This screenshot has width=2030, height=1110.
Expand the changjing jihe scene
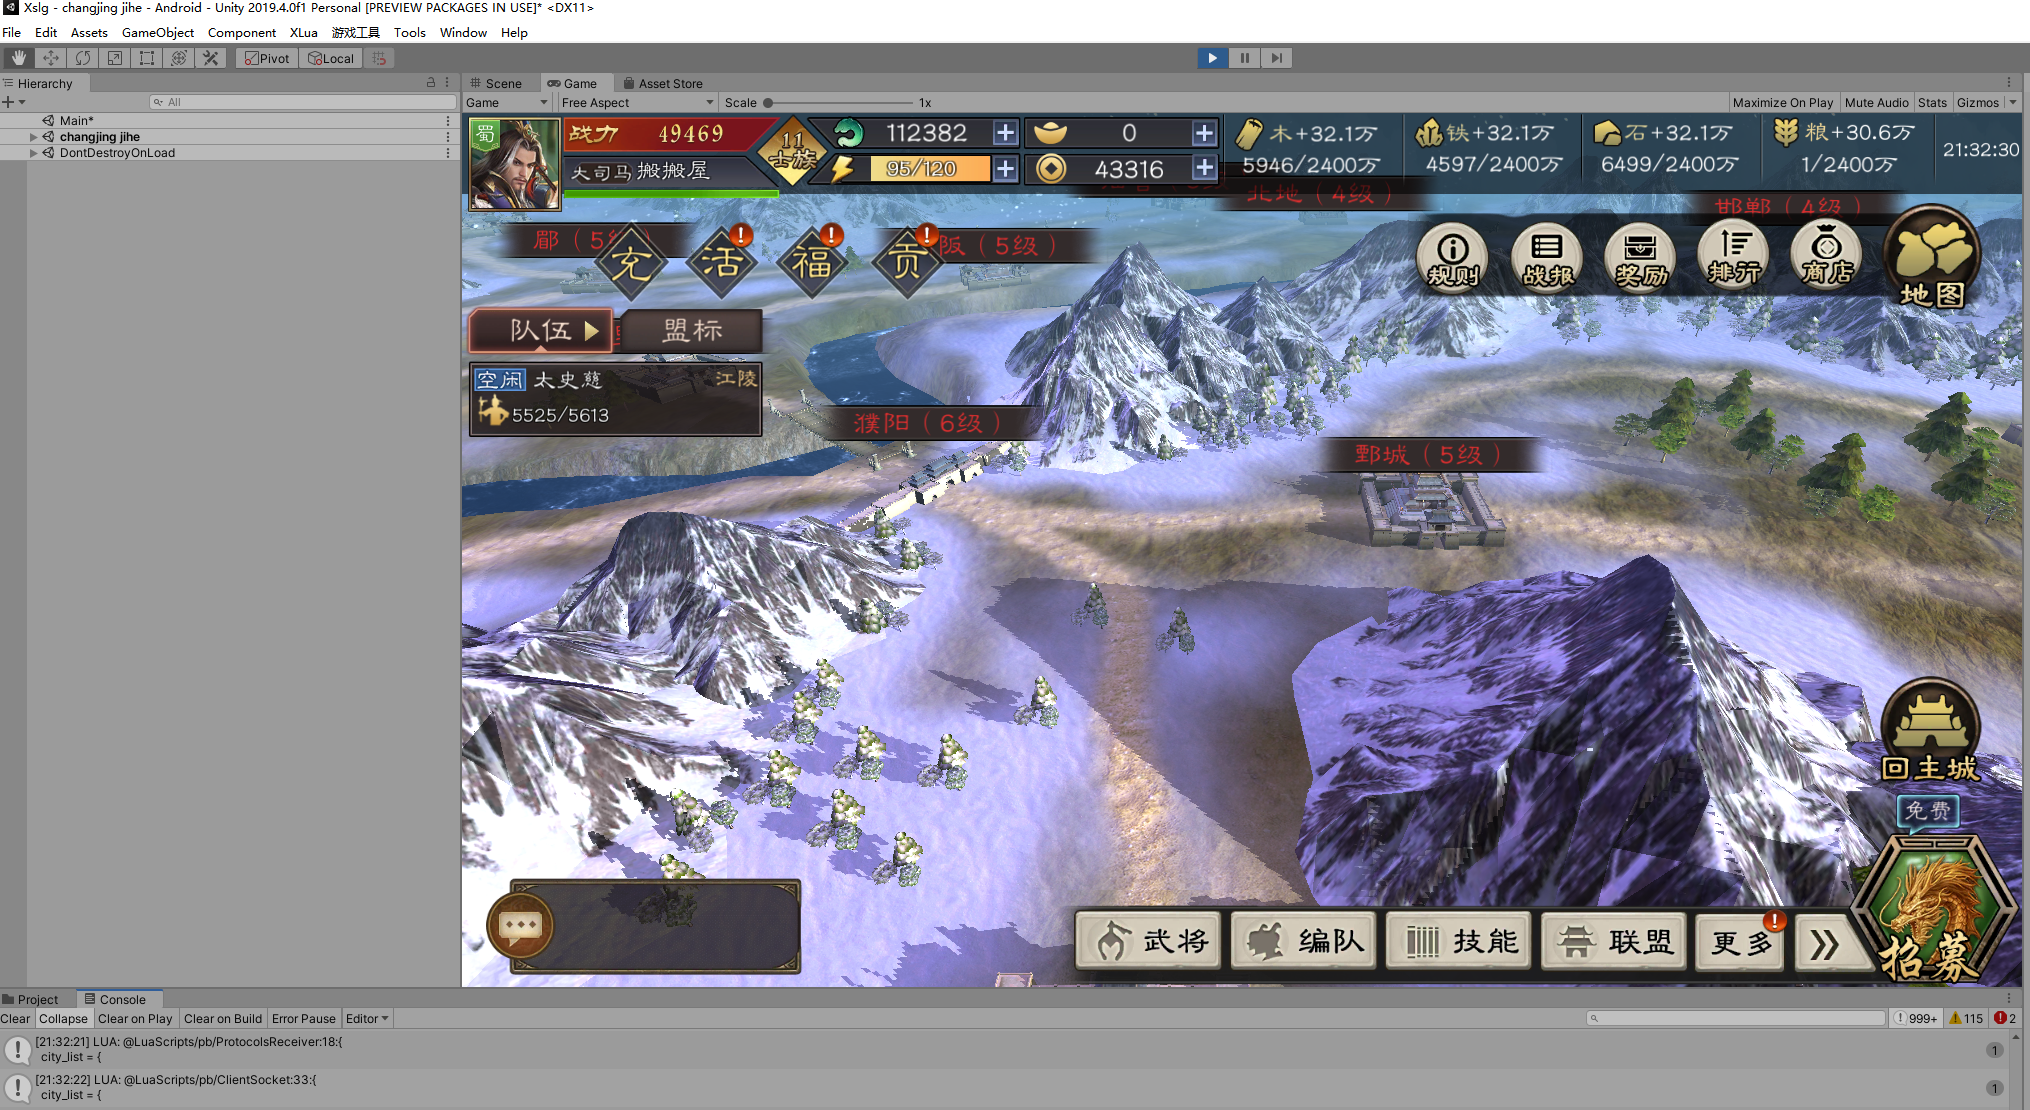click(33, 137)
